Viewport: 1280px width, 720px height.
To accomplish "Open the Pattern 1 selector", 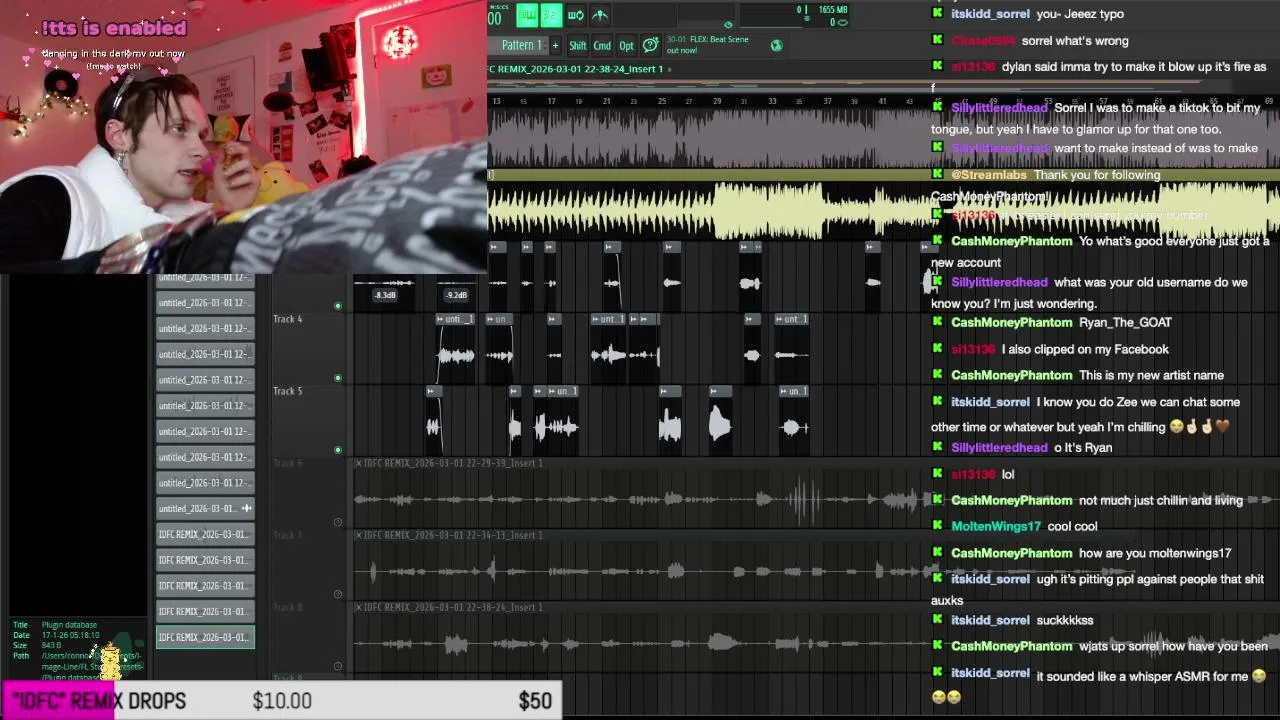I will [521, 45].
